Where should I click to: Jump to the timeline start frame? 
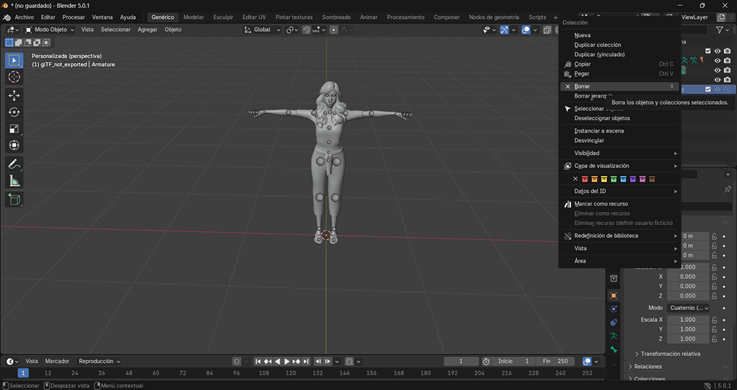pos(258,361)
